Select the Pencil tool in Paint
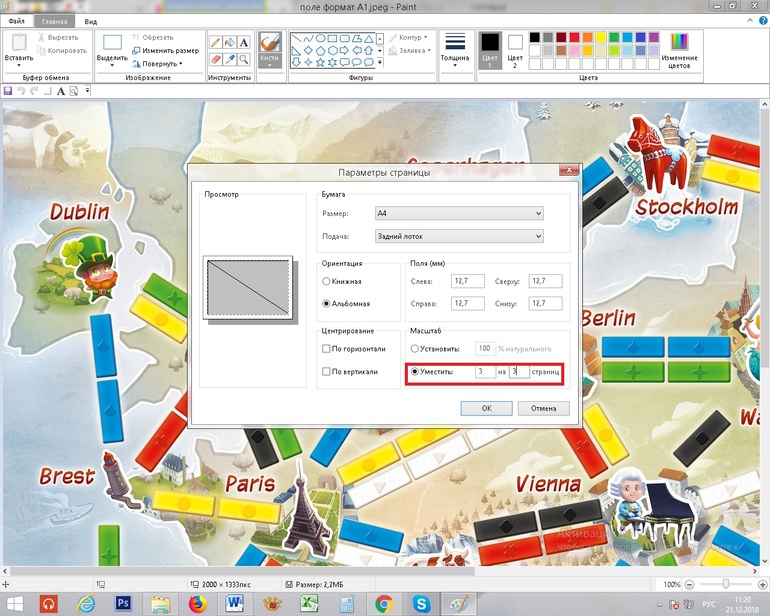 214,42
